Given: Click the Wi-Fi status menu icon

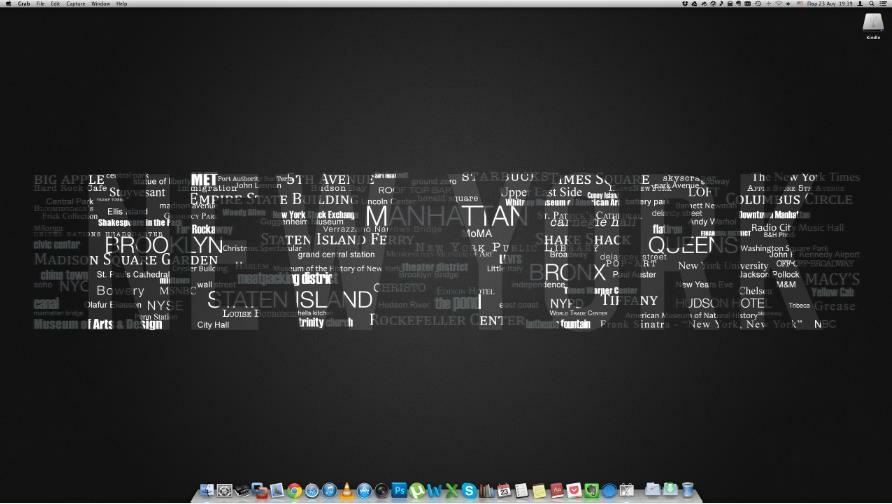Looking at the screenshot, I should (x=779, y=3).
